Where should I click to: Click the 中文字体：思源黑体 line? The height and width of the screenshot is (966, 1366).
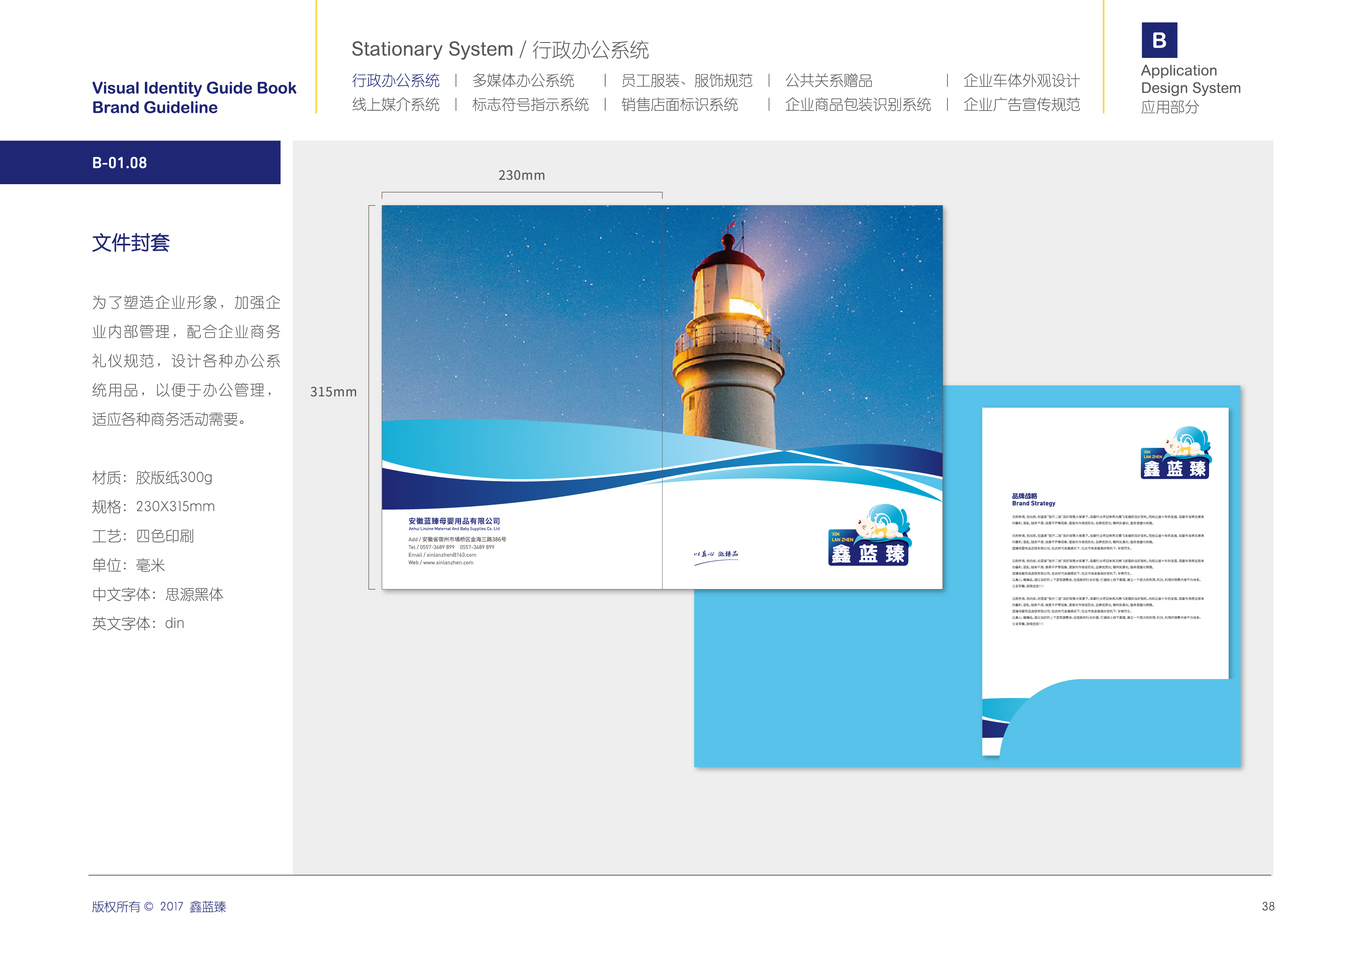158,594
